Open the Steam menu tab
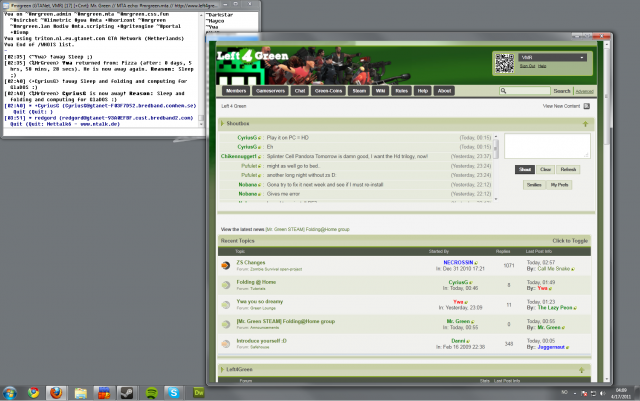This screenshot has height=401, width=640. 359,91
